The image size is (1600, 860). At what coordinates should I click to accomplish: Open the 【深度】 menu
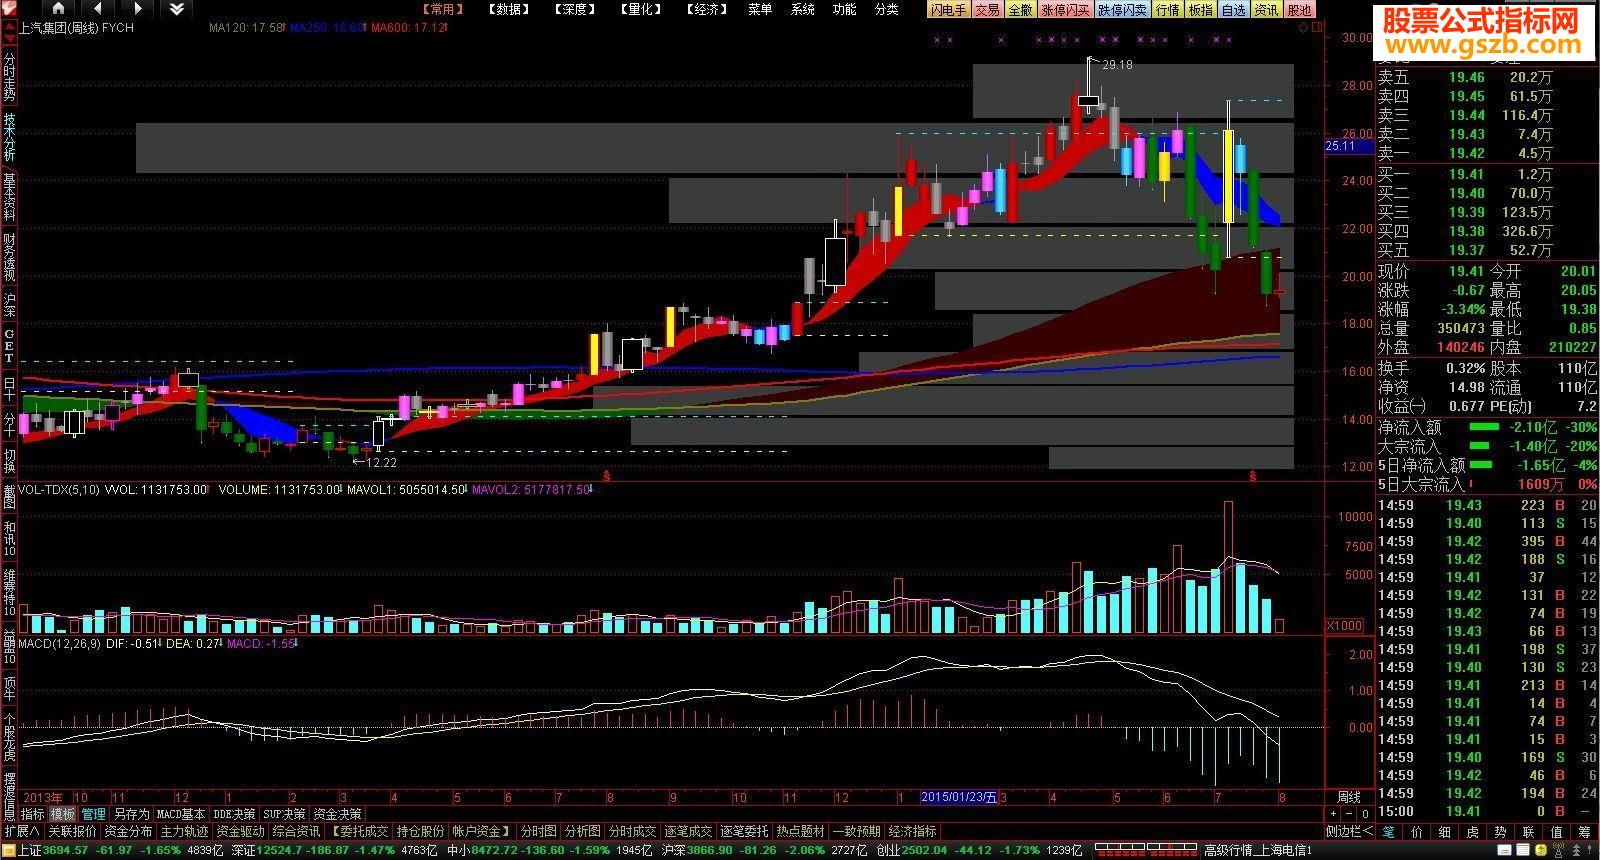coord(575,9)
